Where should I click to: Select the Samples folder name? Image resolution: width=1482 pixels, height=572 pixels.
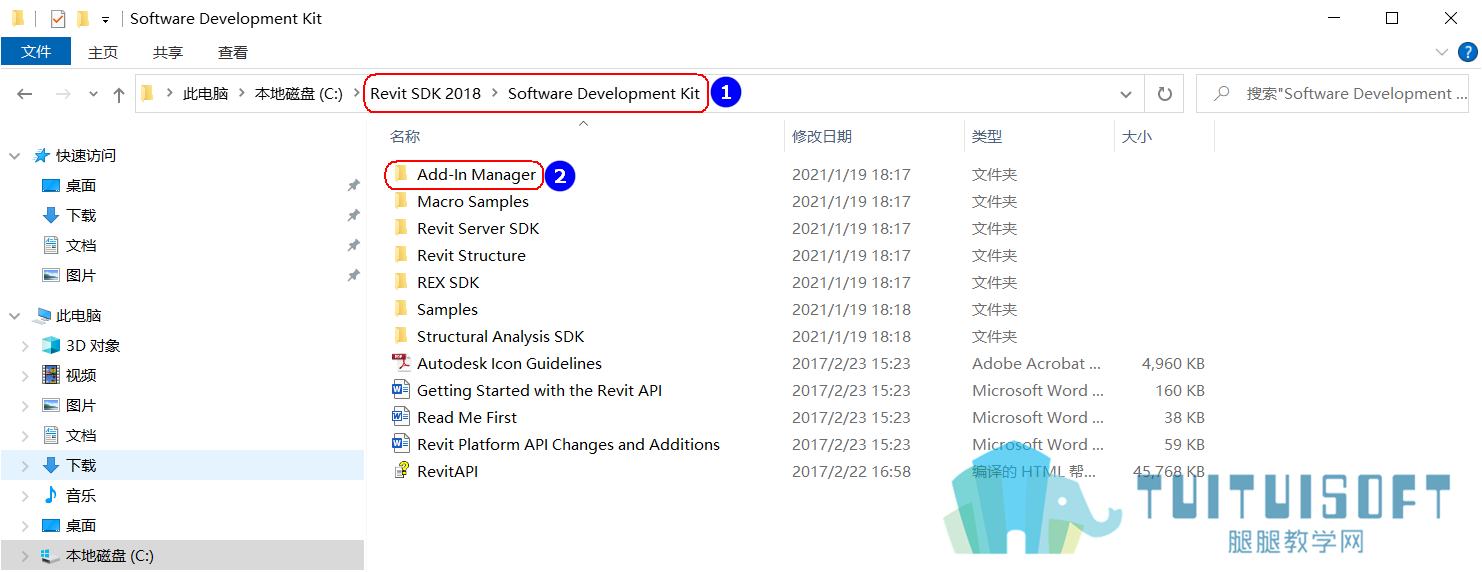click(x=447, y=309)
